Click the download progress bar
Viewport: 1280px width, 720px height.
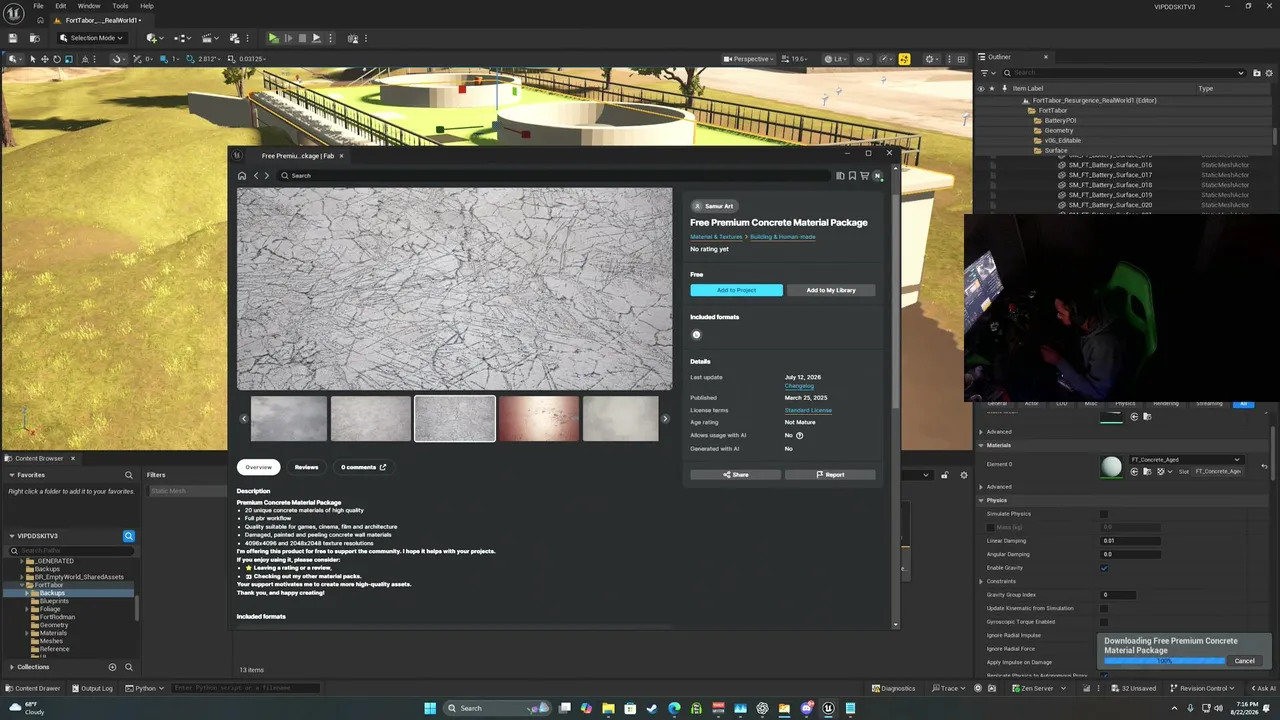click(x=1164, y=661)
